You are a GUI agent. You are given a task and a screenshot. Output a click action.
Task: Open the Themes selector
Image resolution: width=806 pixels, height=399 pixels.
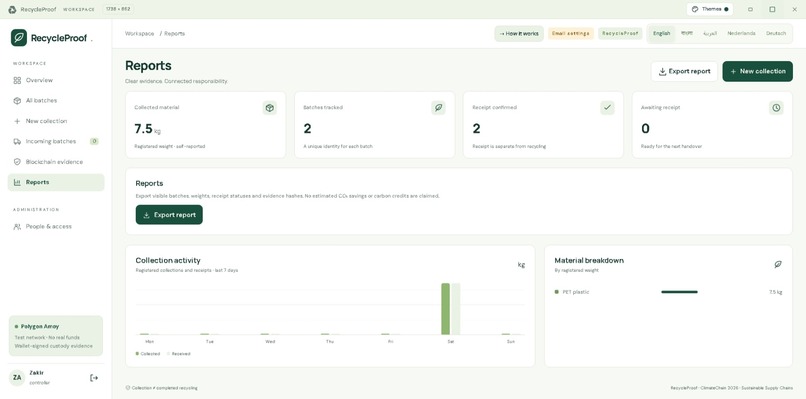pyautogui.click(x=709, y=9)
